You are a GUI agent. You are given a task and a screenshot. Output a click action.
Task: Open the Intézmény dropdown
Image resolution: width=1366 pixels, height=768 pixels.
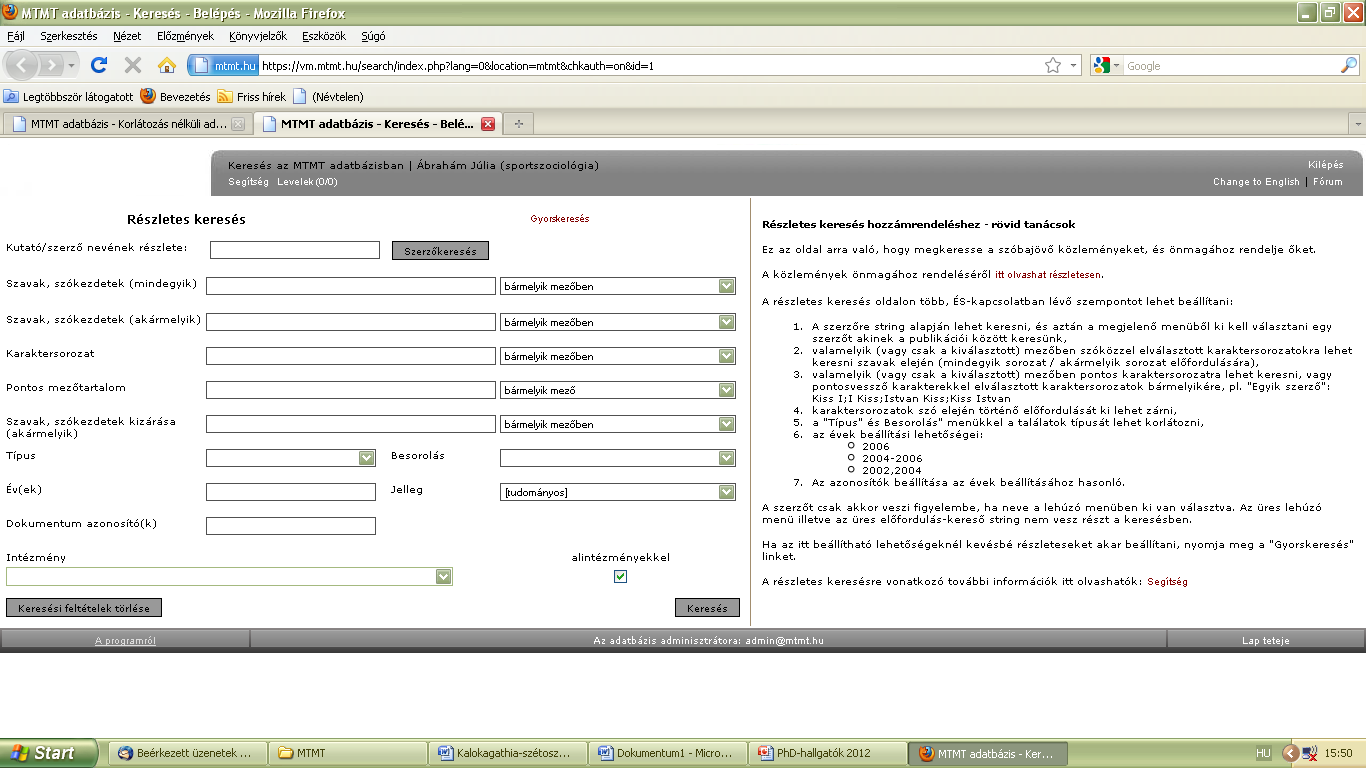229,577
